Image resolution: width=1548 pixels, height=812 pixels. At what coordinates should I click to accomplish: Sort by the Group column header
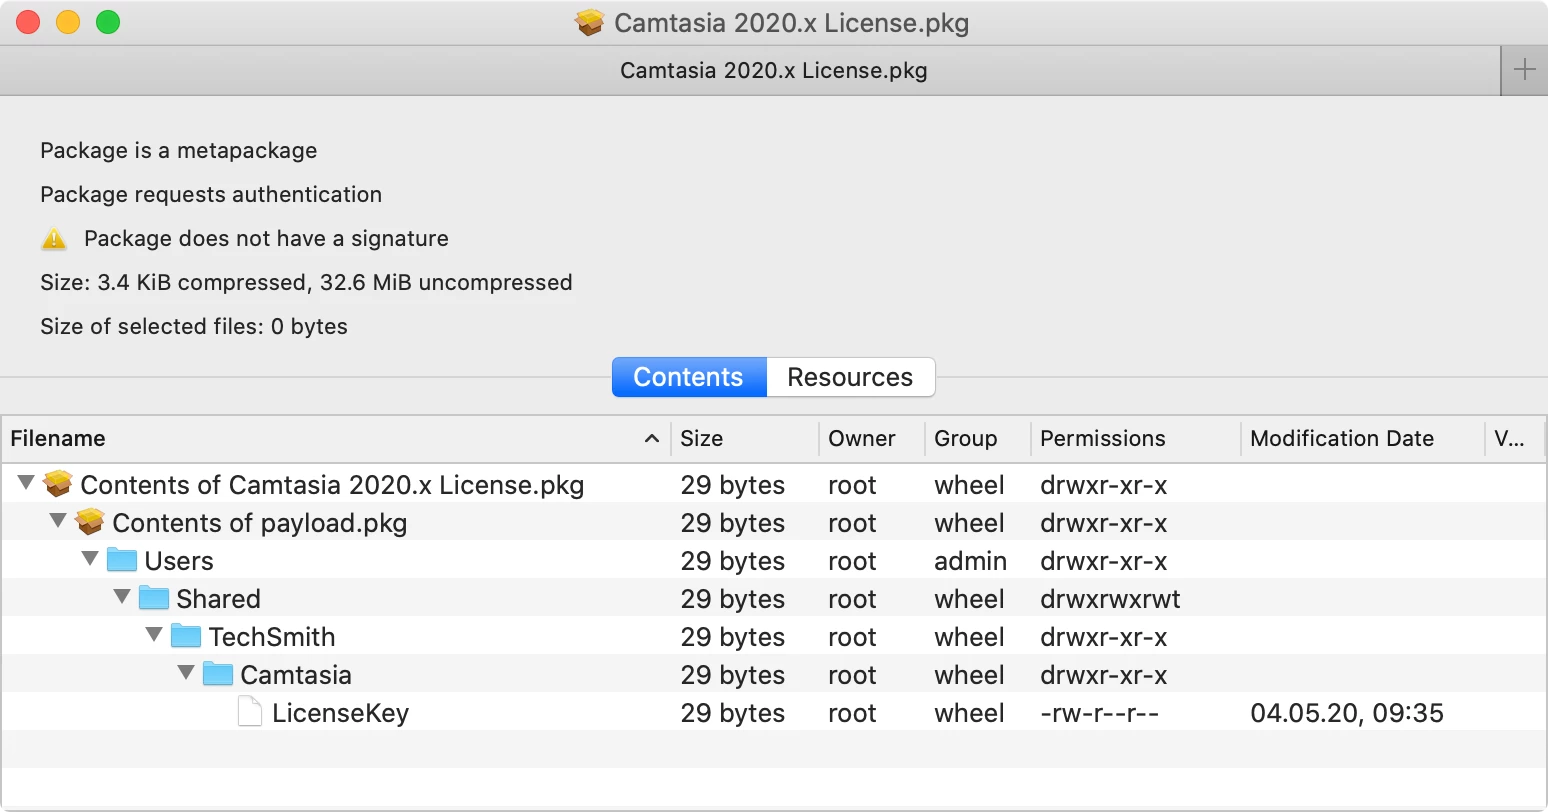[x=978, y=439]
